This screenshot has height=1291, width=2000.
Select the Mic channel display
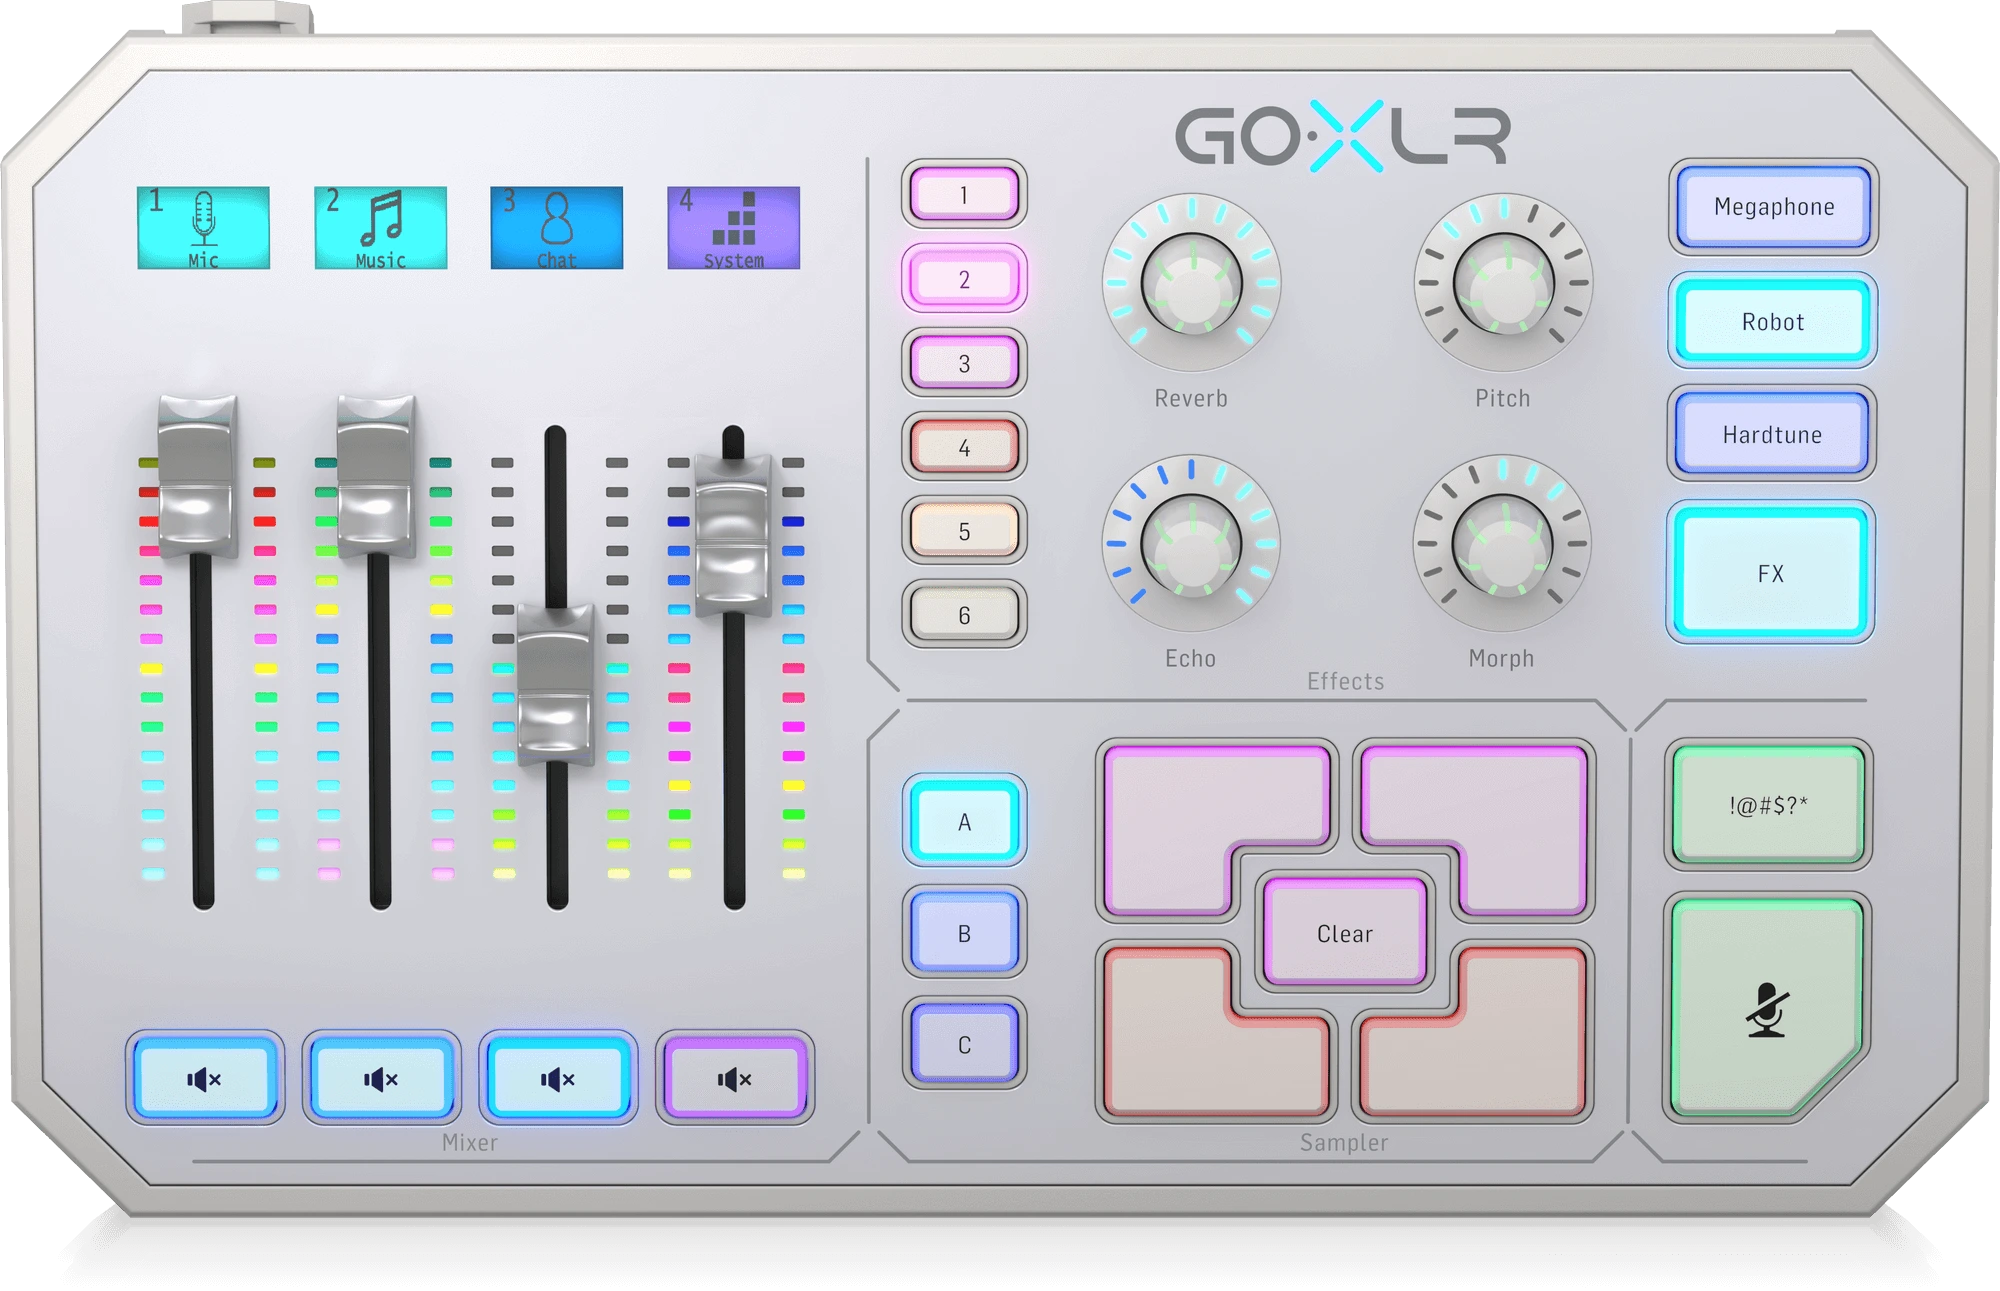tap(203, 228)
